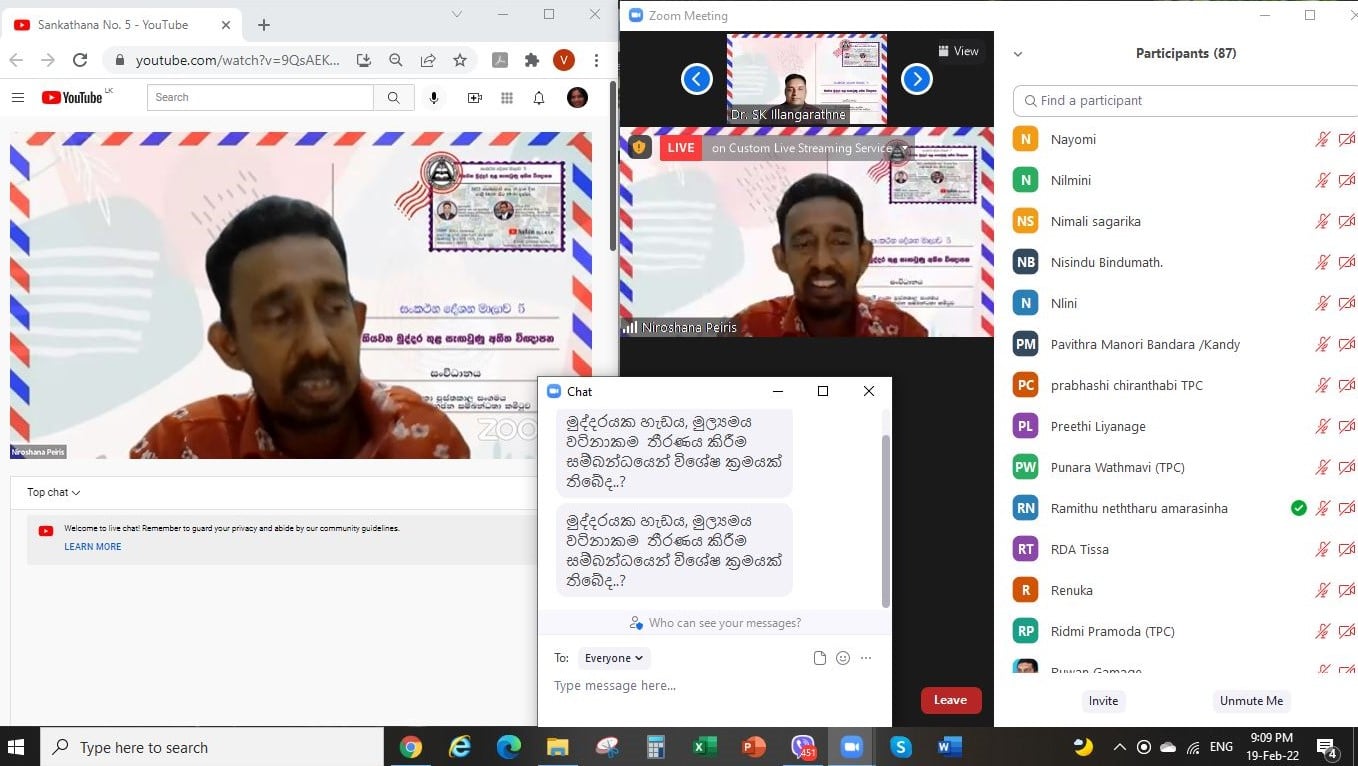Viewport: 1358px width, 766px height.
Task: Click the Zoom encryption shield icon
Action: 638,147
